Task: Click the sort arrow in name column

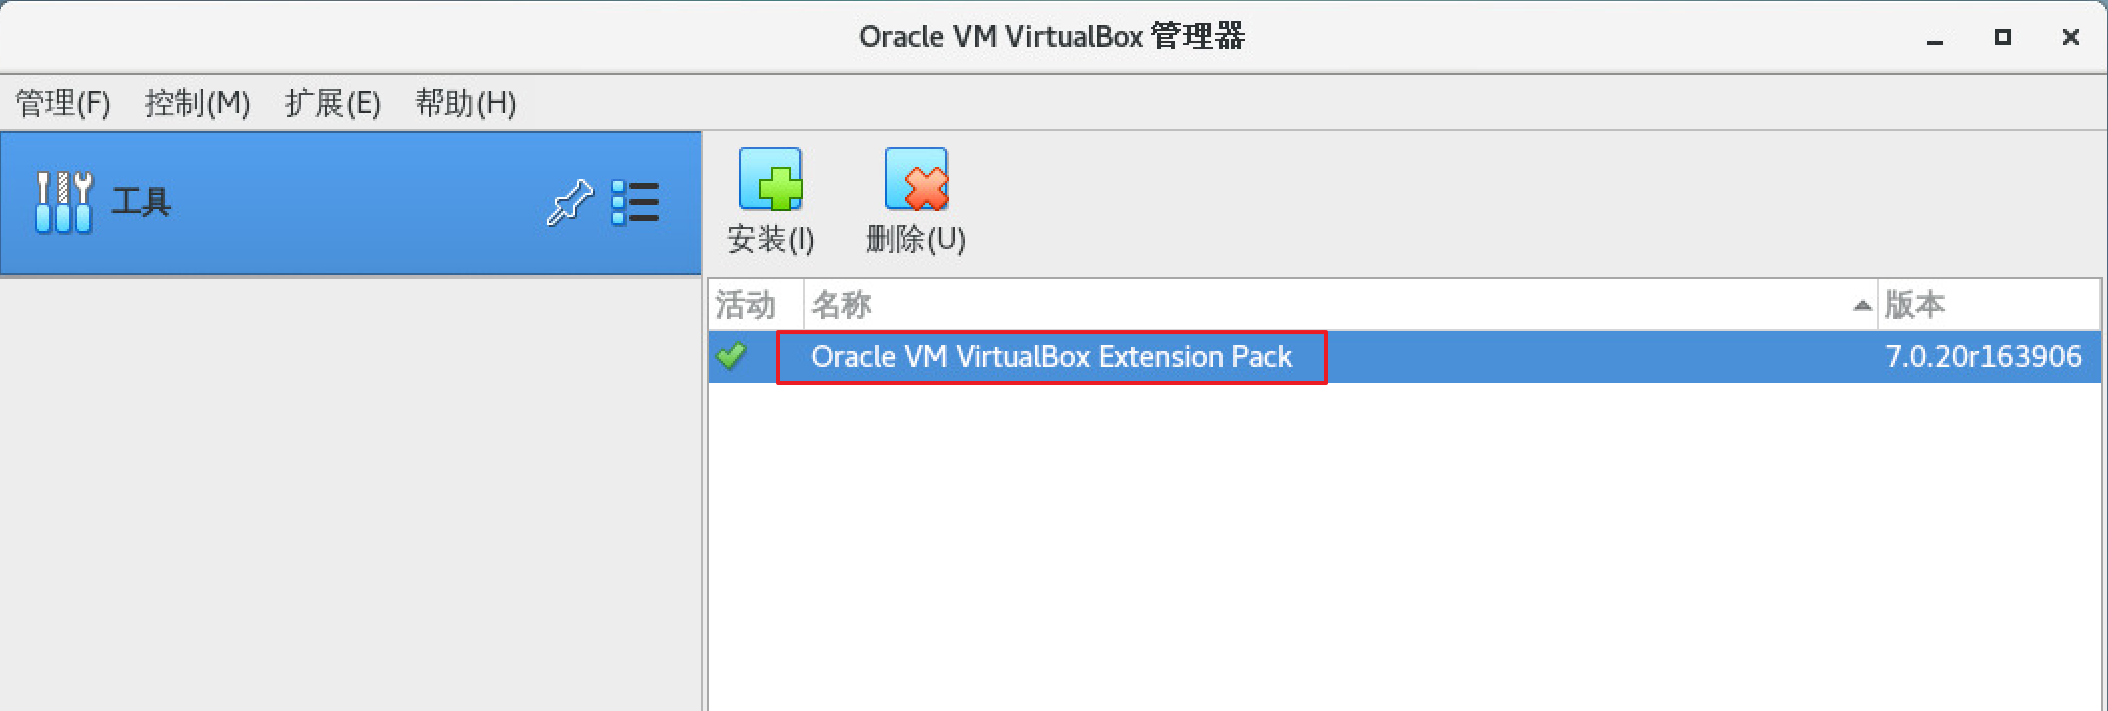Action: [1862, 305]
